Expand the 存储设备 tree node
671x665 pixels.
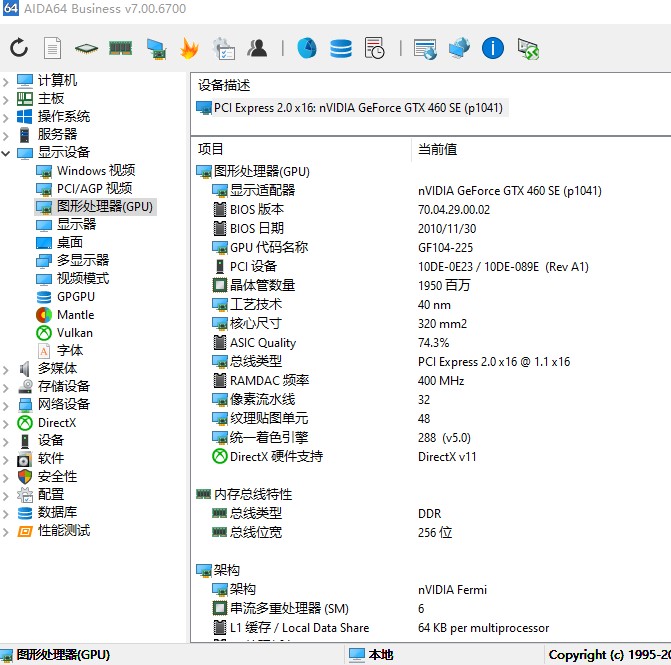tap(6, 387)
